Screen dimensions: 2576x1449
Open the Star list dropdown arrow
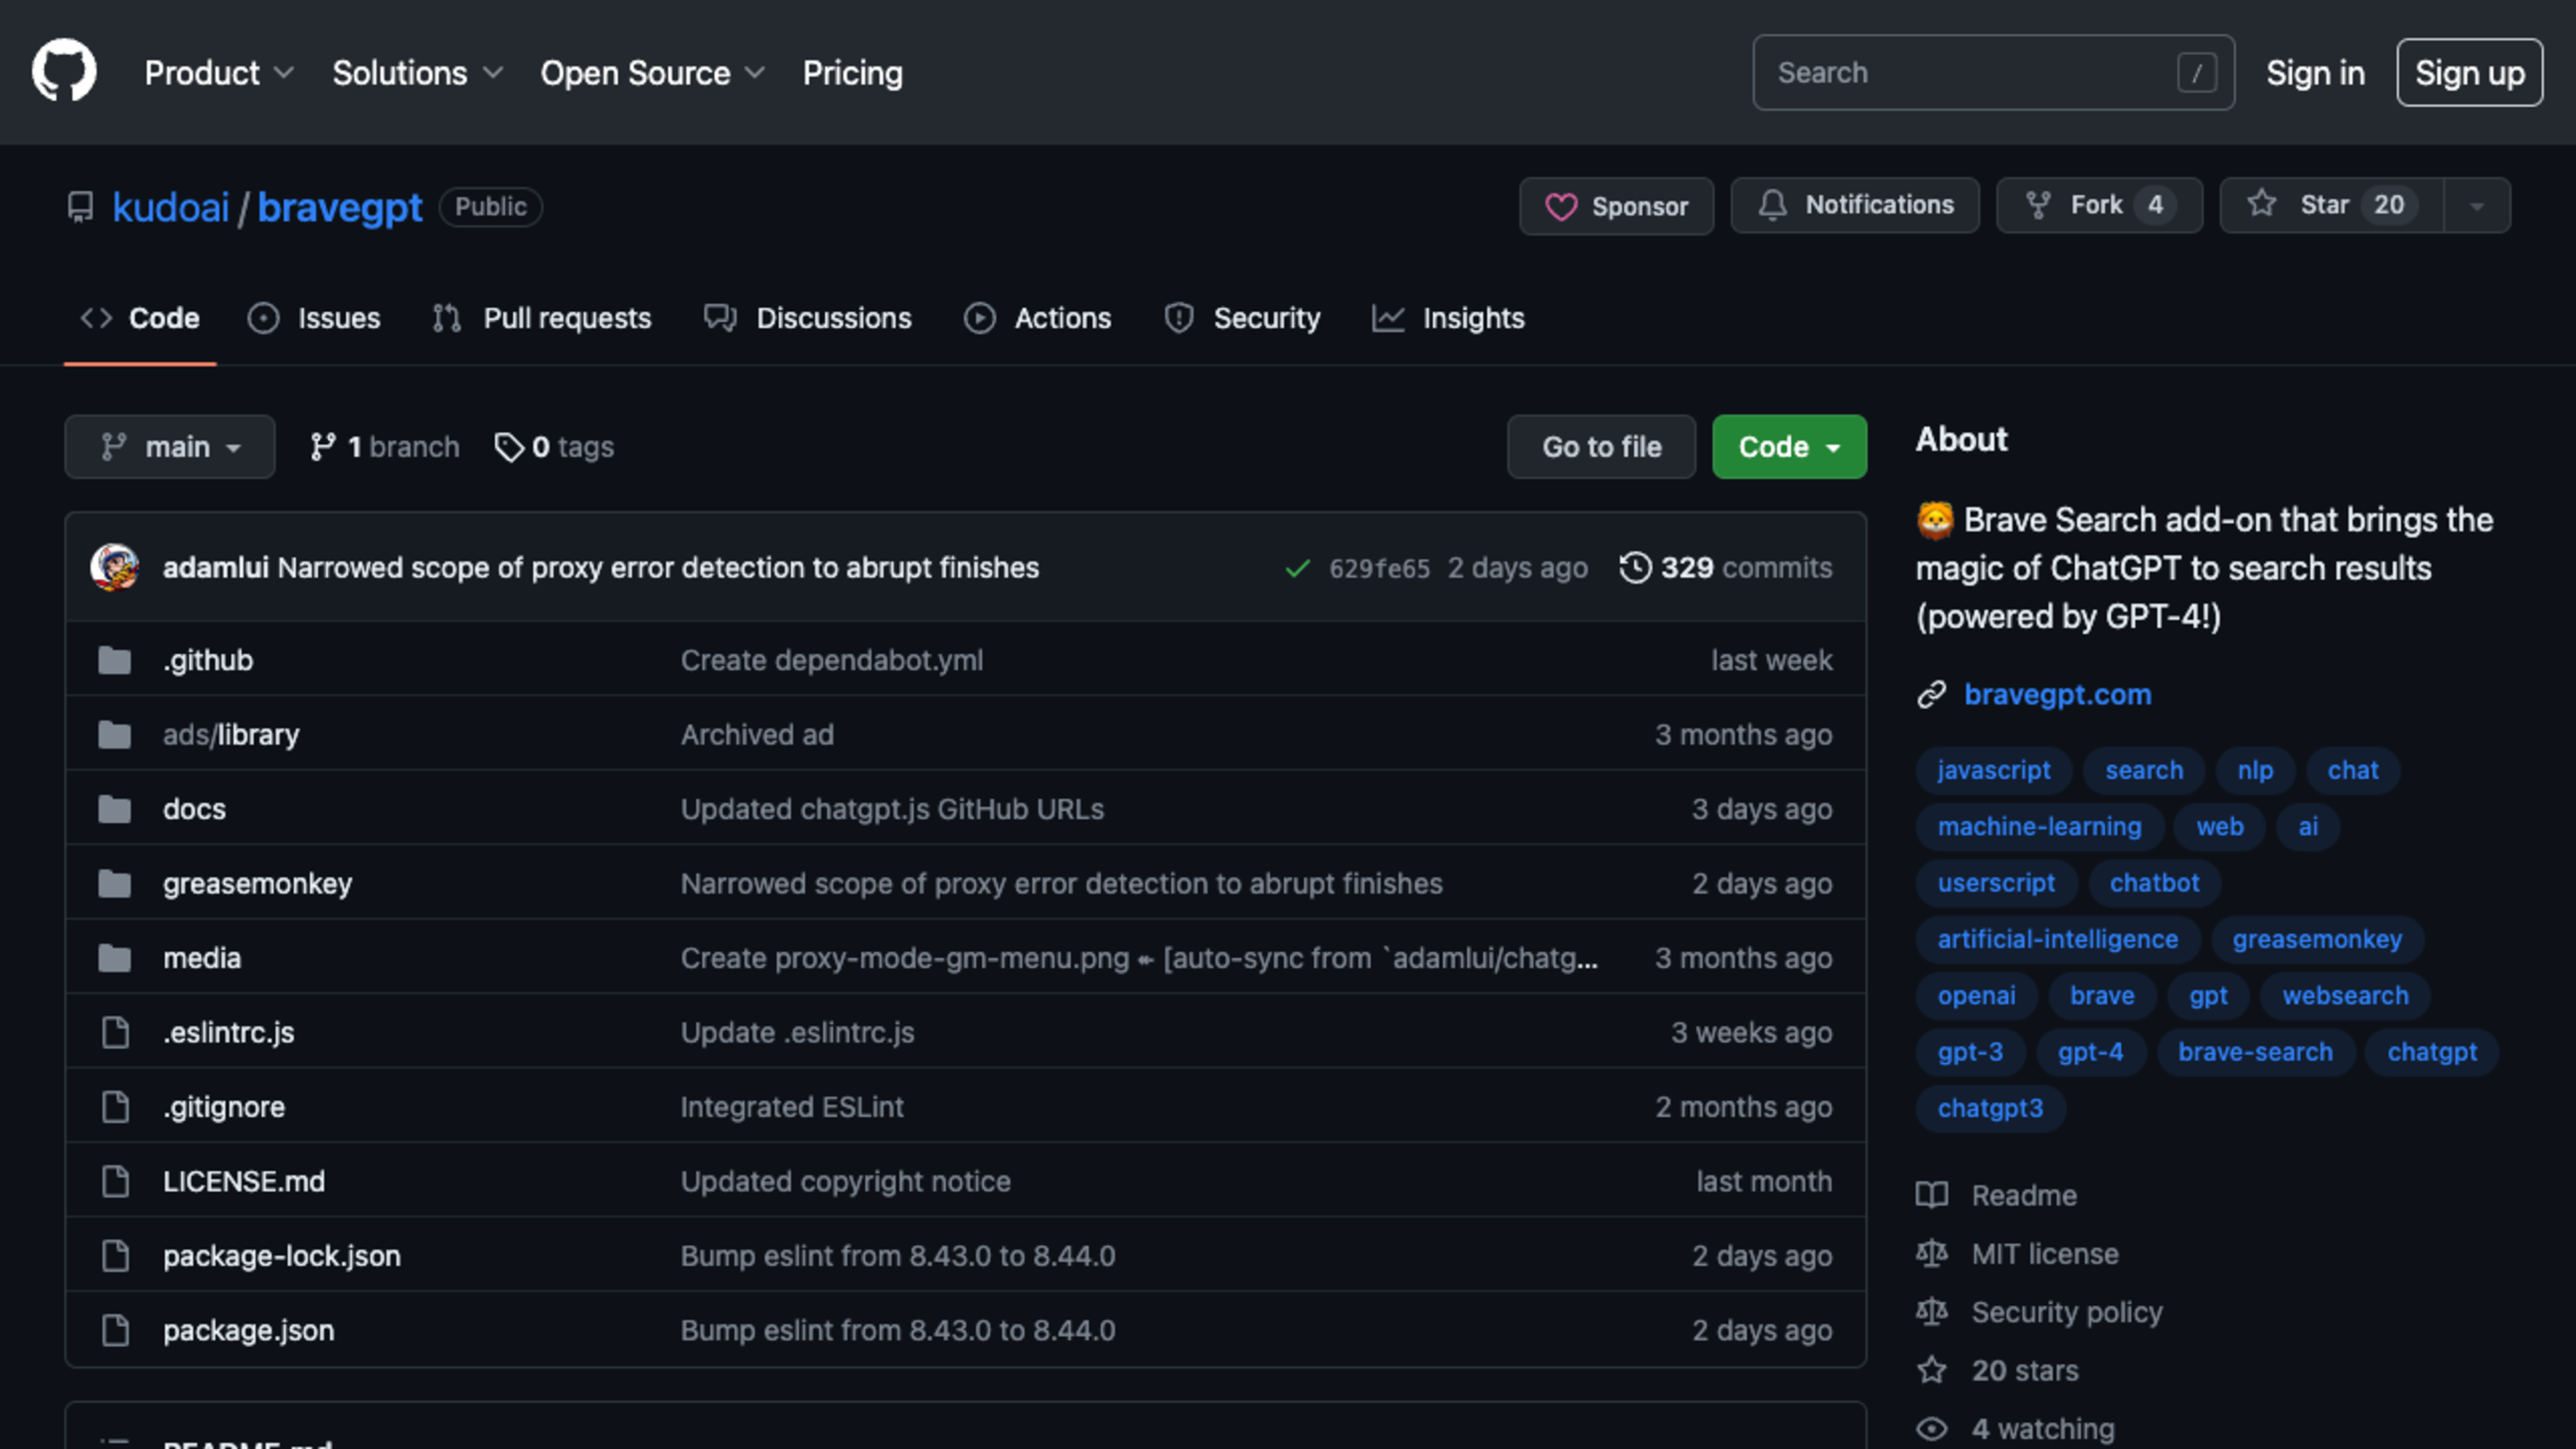pyautogui.click(x=2476, y=205)
